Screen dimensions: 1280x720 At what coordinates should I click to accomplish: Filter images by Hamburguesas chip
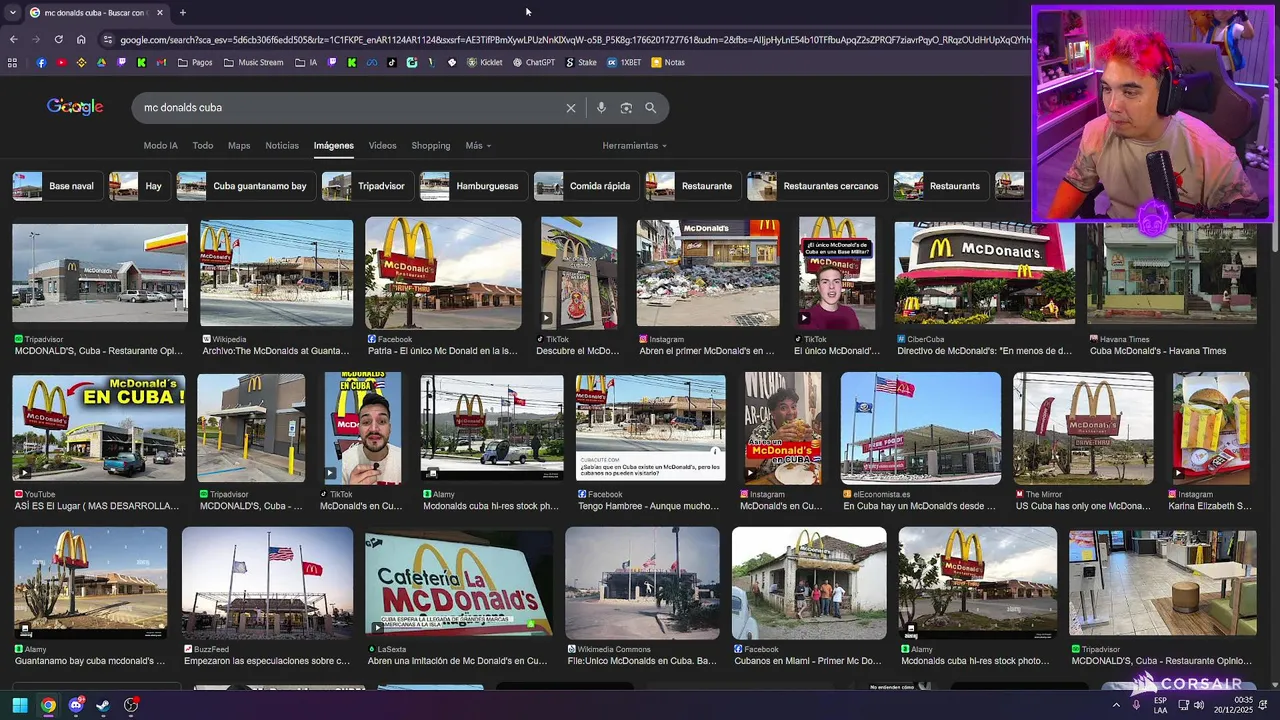click(x=473, y=186)
